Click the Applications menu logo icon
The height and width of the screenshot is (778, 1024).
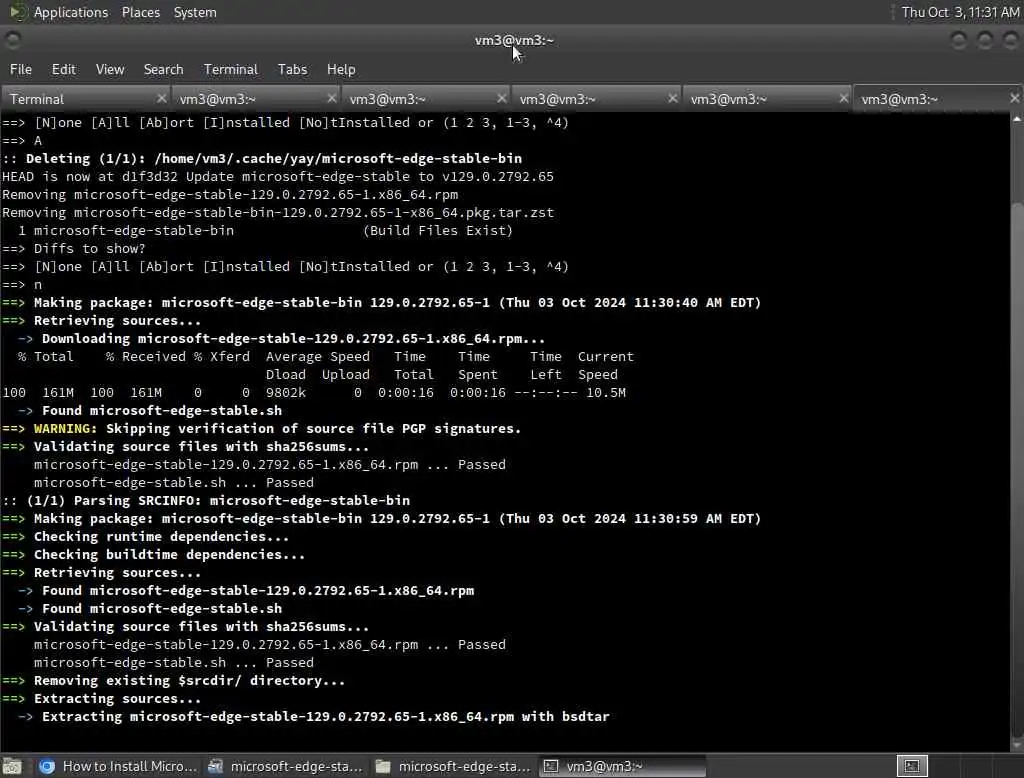point(18,12)
